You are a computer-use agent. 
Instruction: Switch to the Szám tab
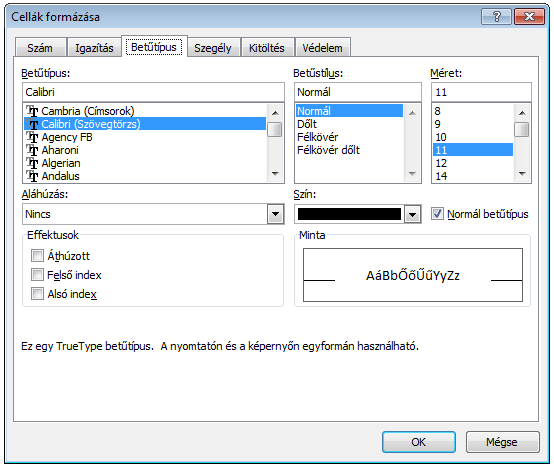pos(40,48)
